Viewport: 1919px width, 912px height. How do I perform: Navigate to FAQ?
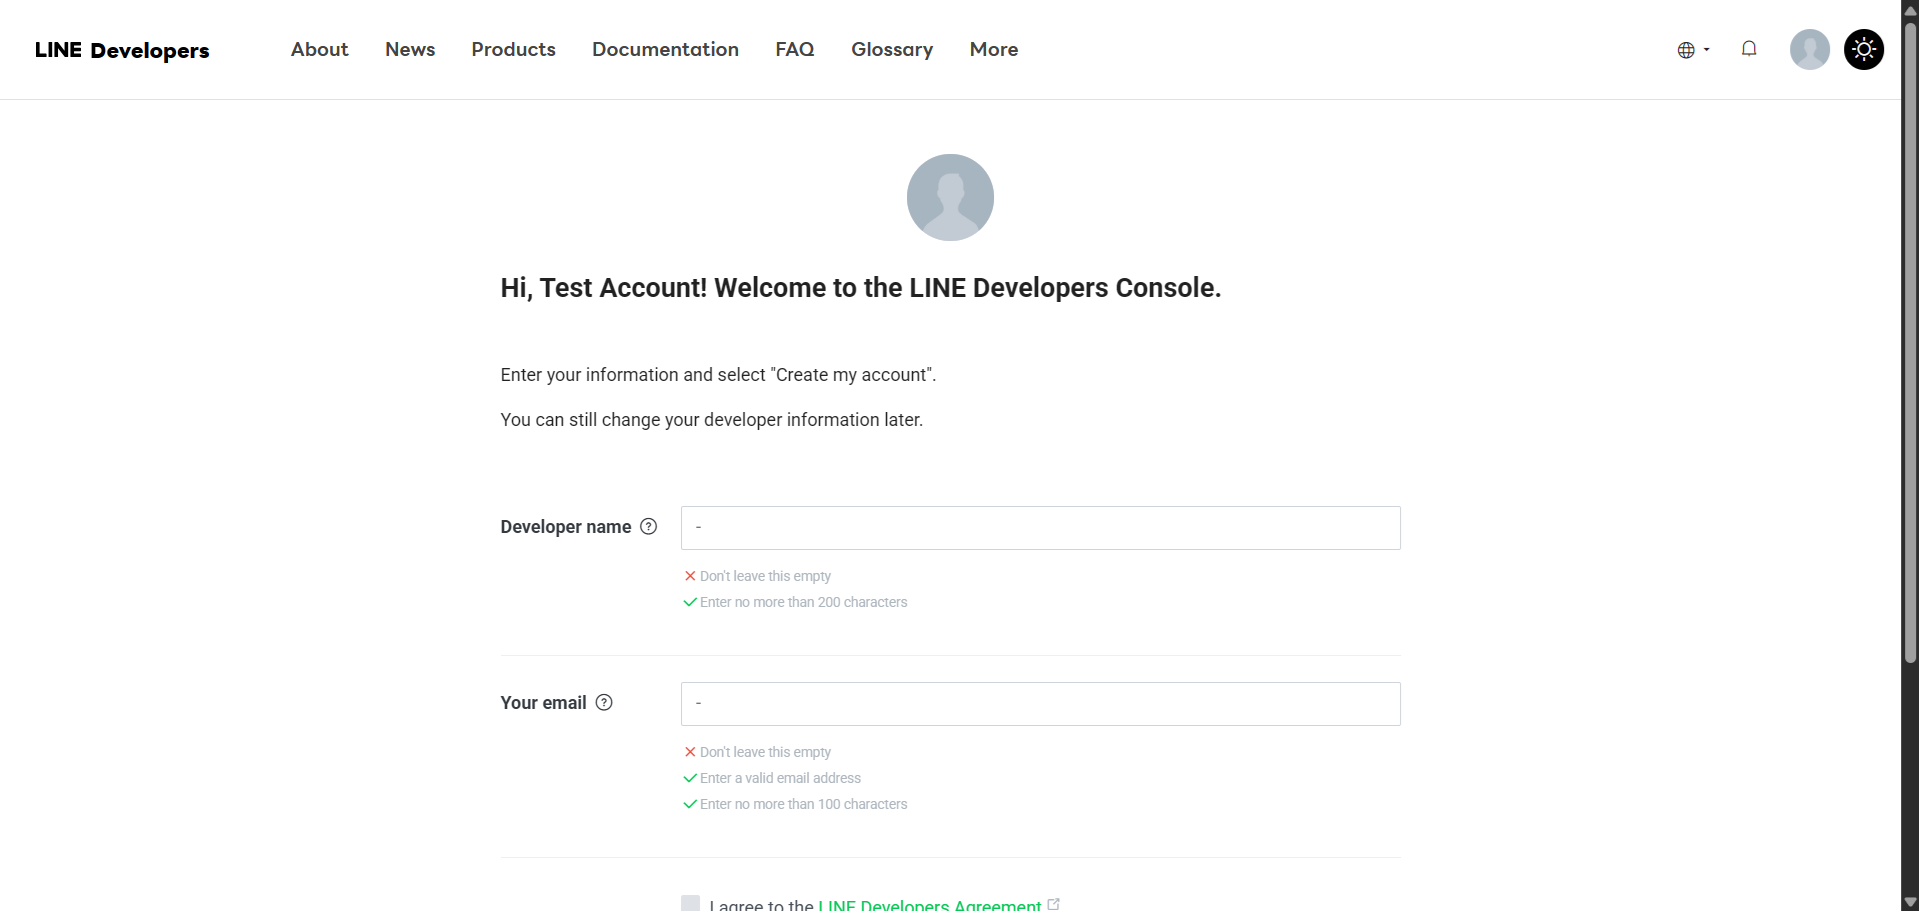point(794,50)
